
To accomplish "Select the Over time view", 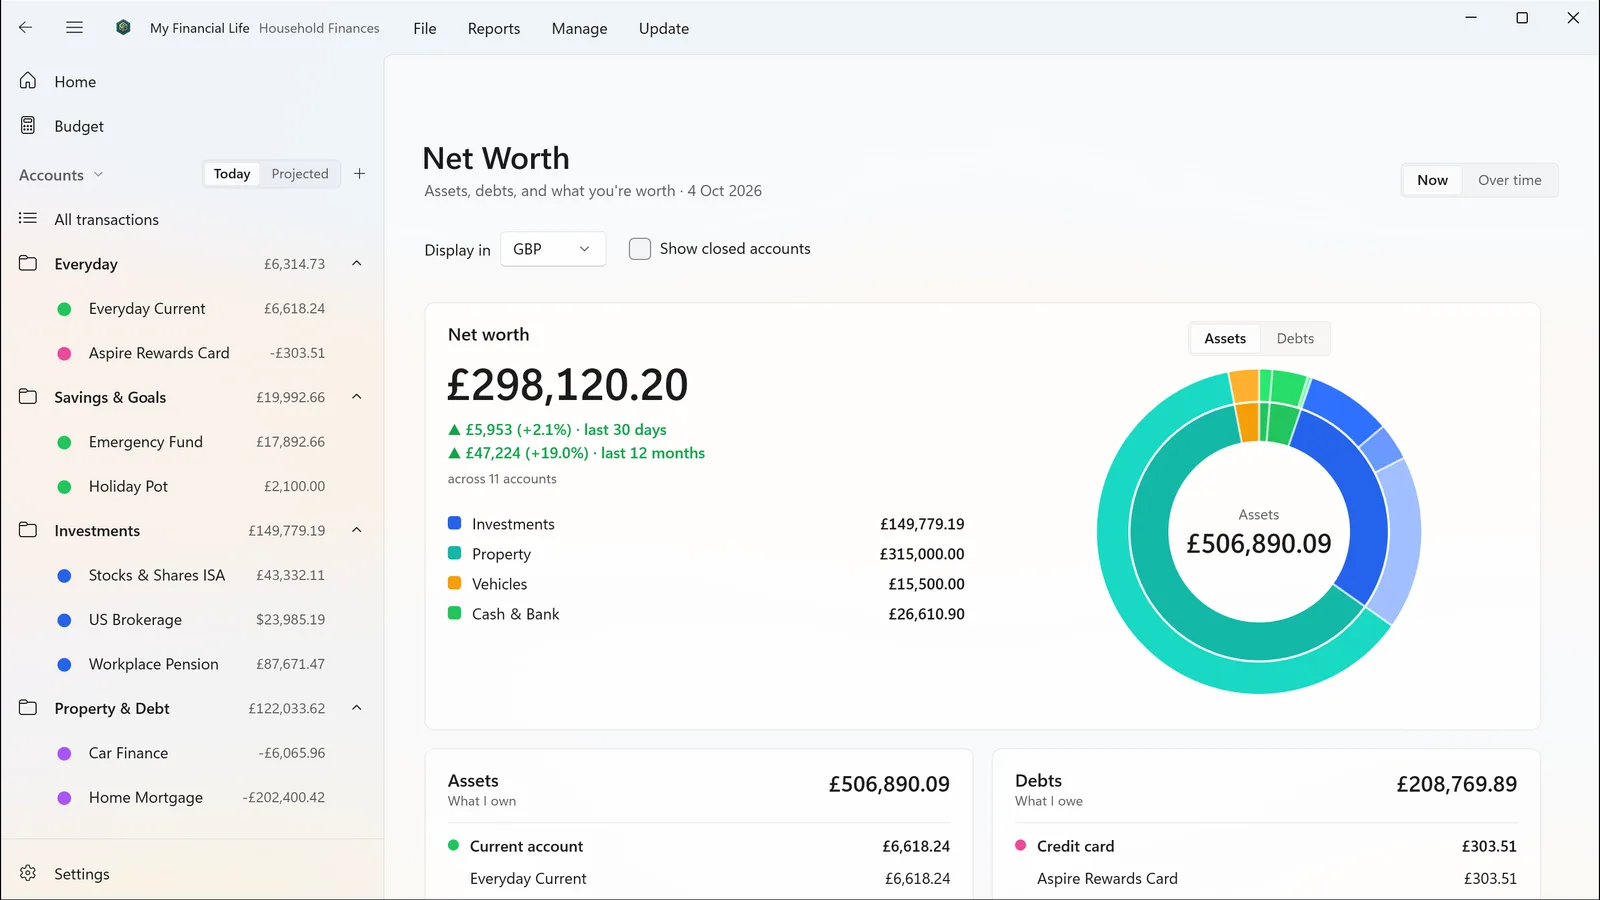I will point(1510,180).
